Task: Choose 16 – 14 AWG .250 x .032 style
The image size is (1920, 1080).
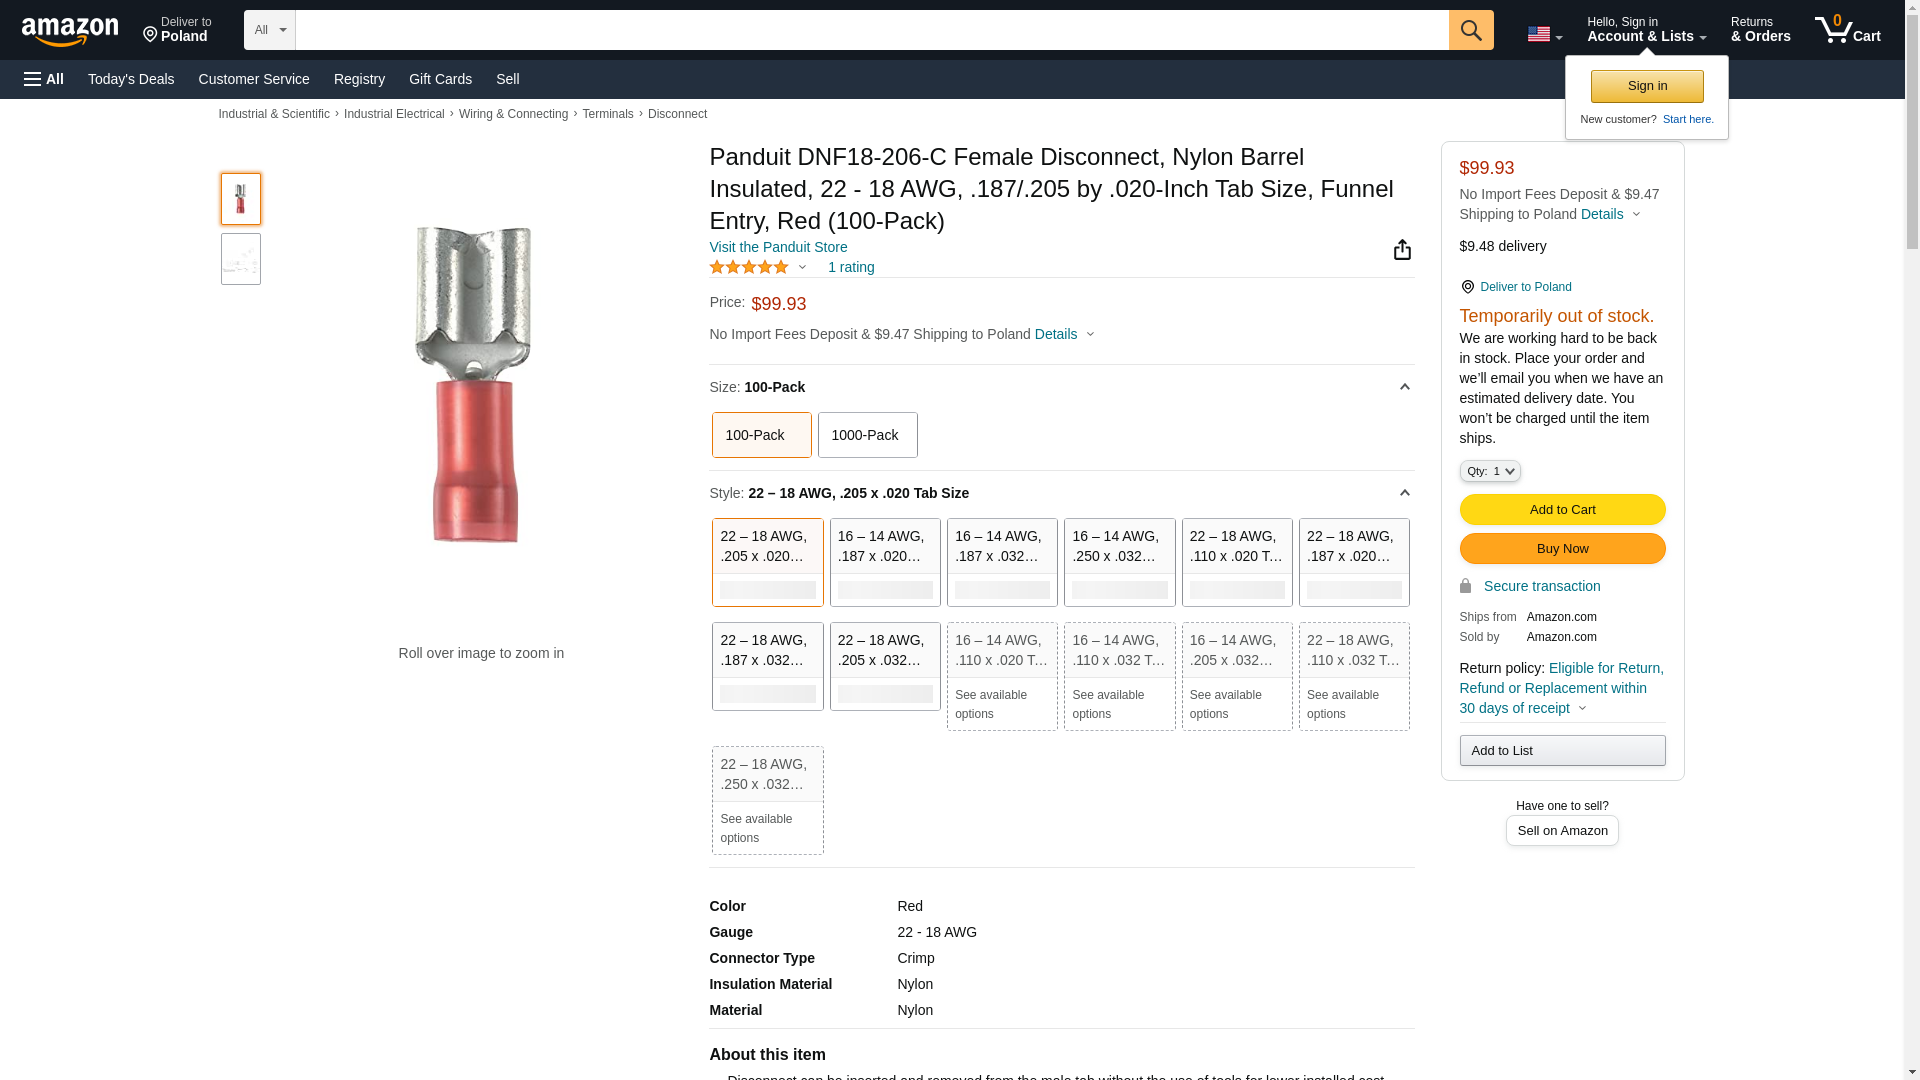Action: tap(1119, 561)
